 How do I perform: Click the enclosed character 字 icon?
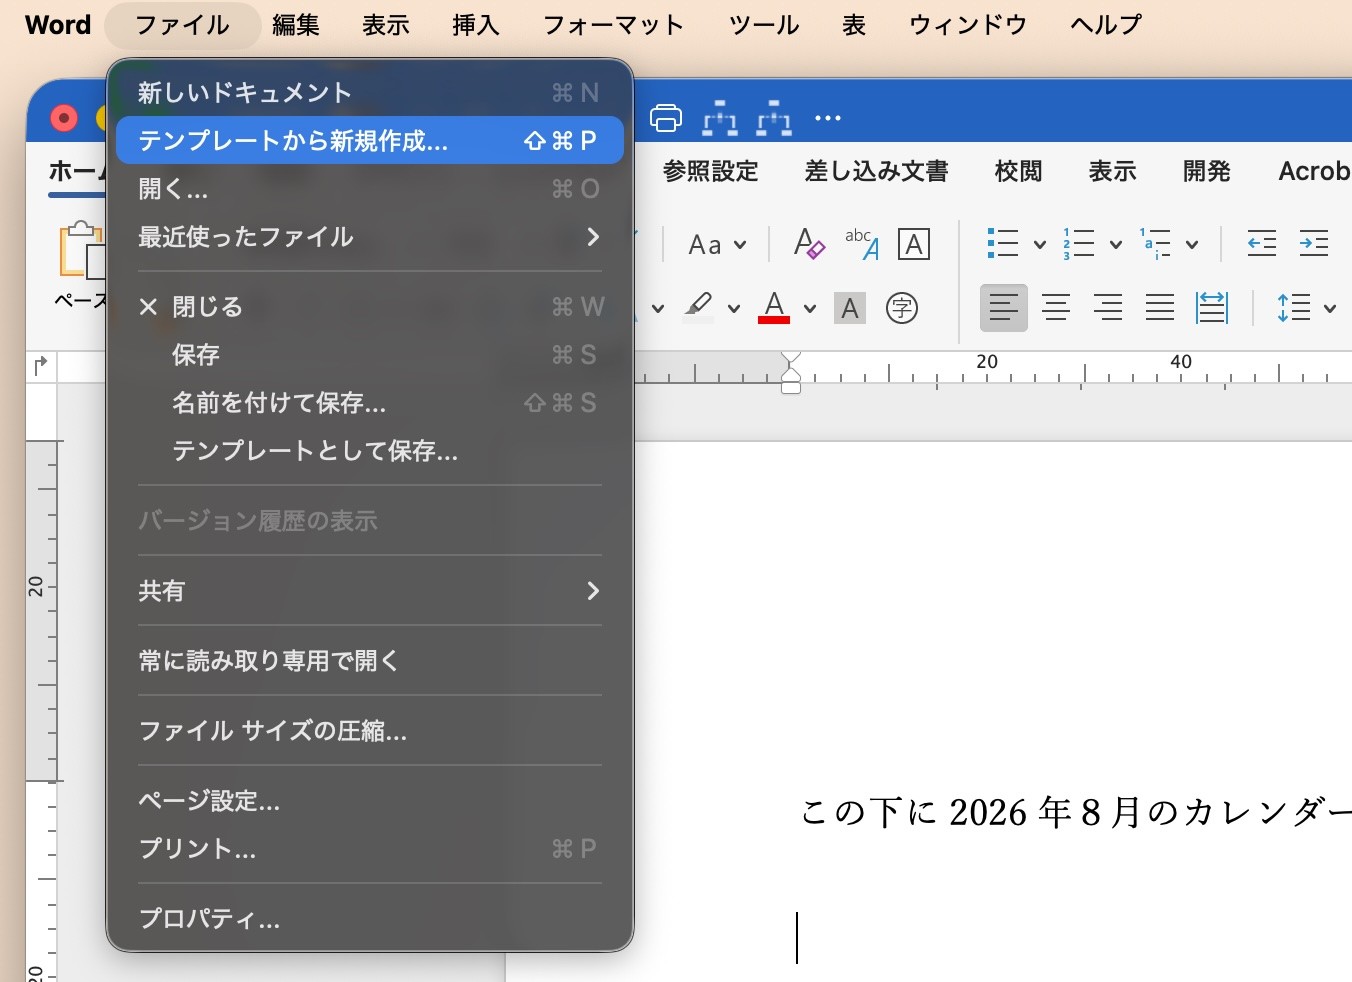(x=902, y=308)
